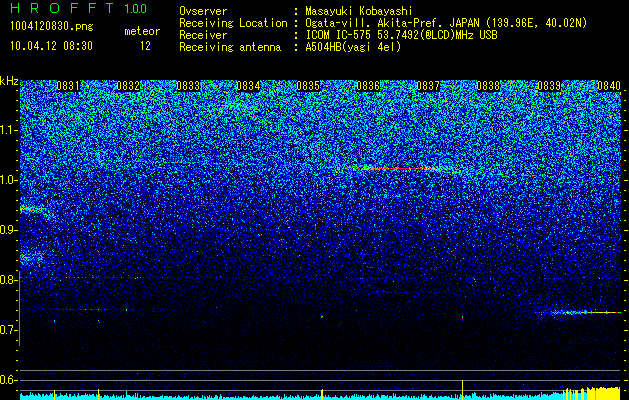Click the 0.8 frequency axis label
The width and height of the screenshot is (629, 400).
coord(8,280)
